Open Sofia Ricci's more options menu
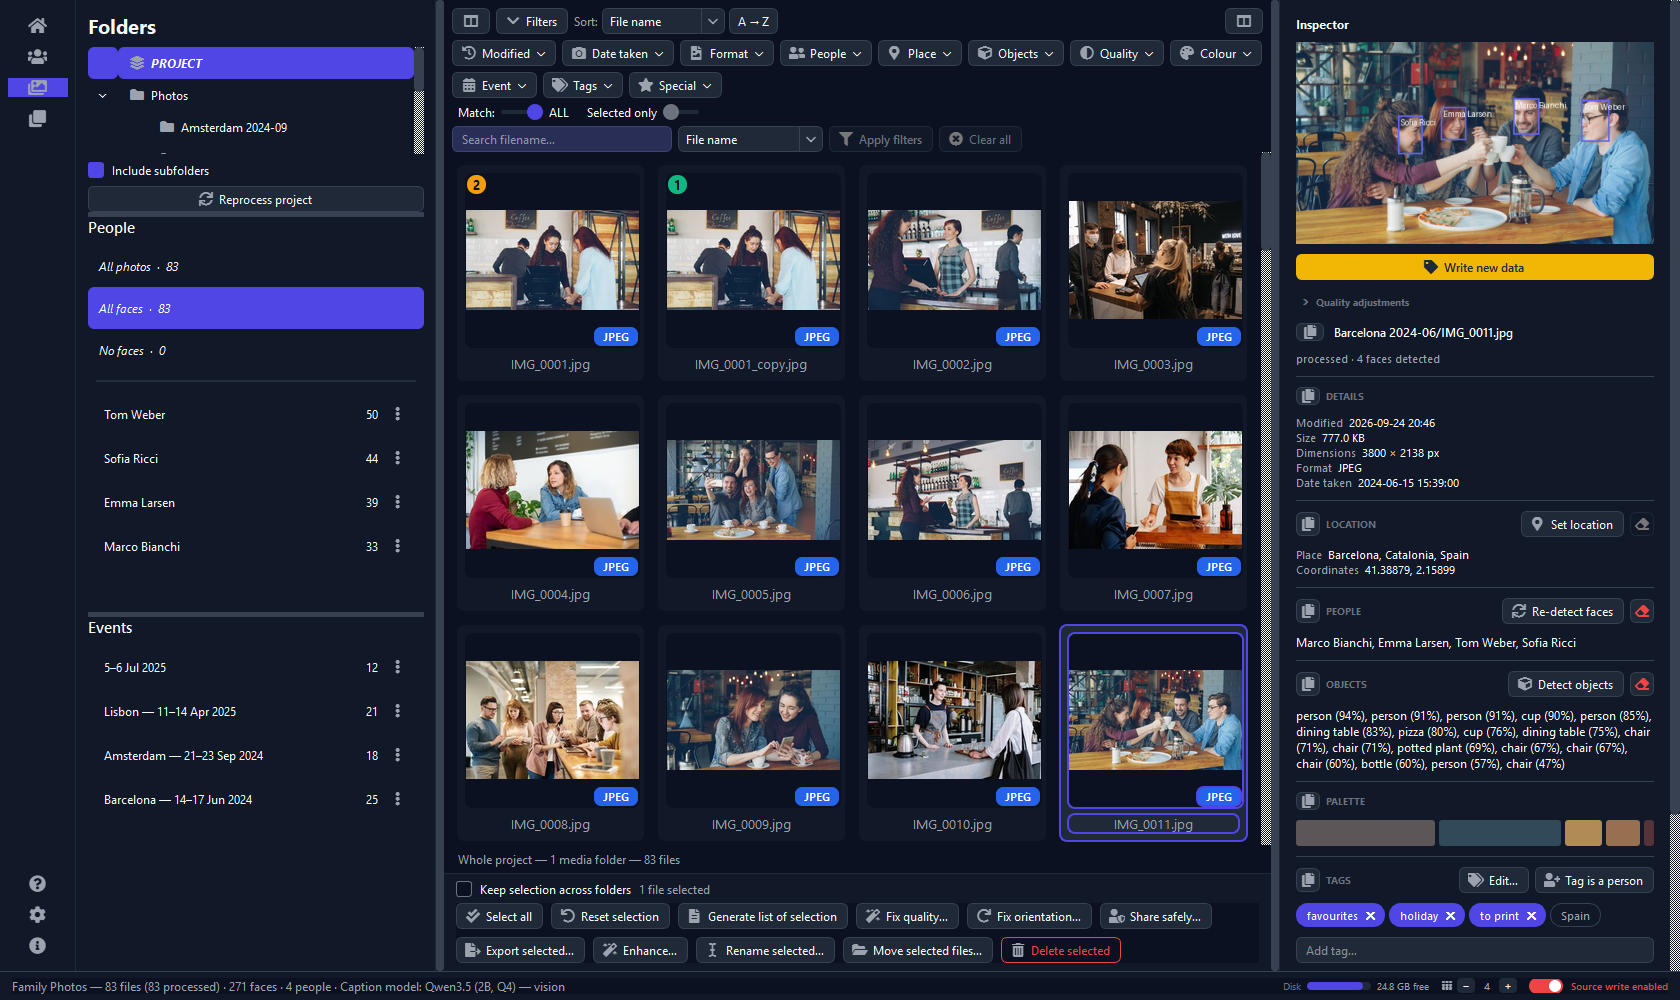This screenshot has width=1680, height=1000. click(397, 458)
